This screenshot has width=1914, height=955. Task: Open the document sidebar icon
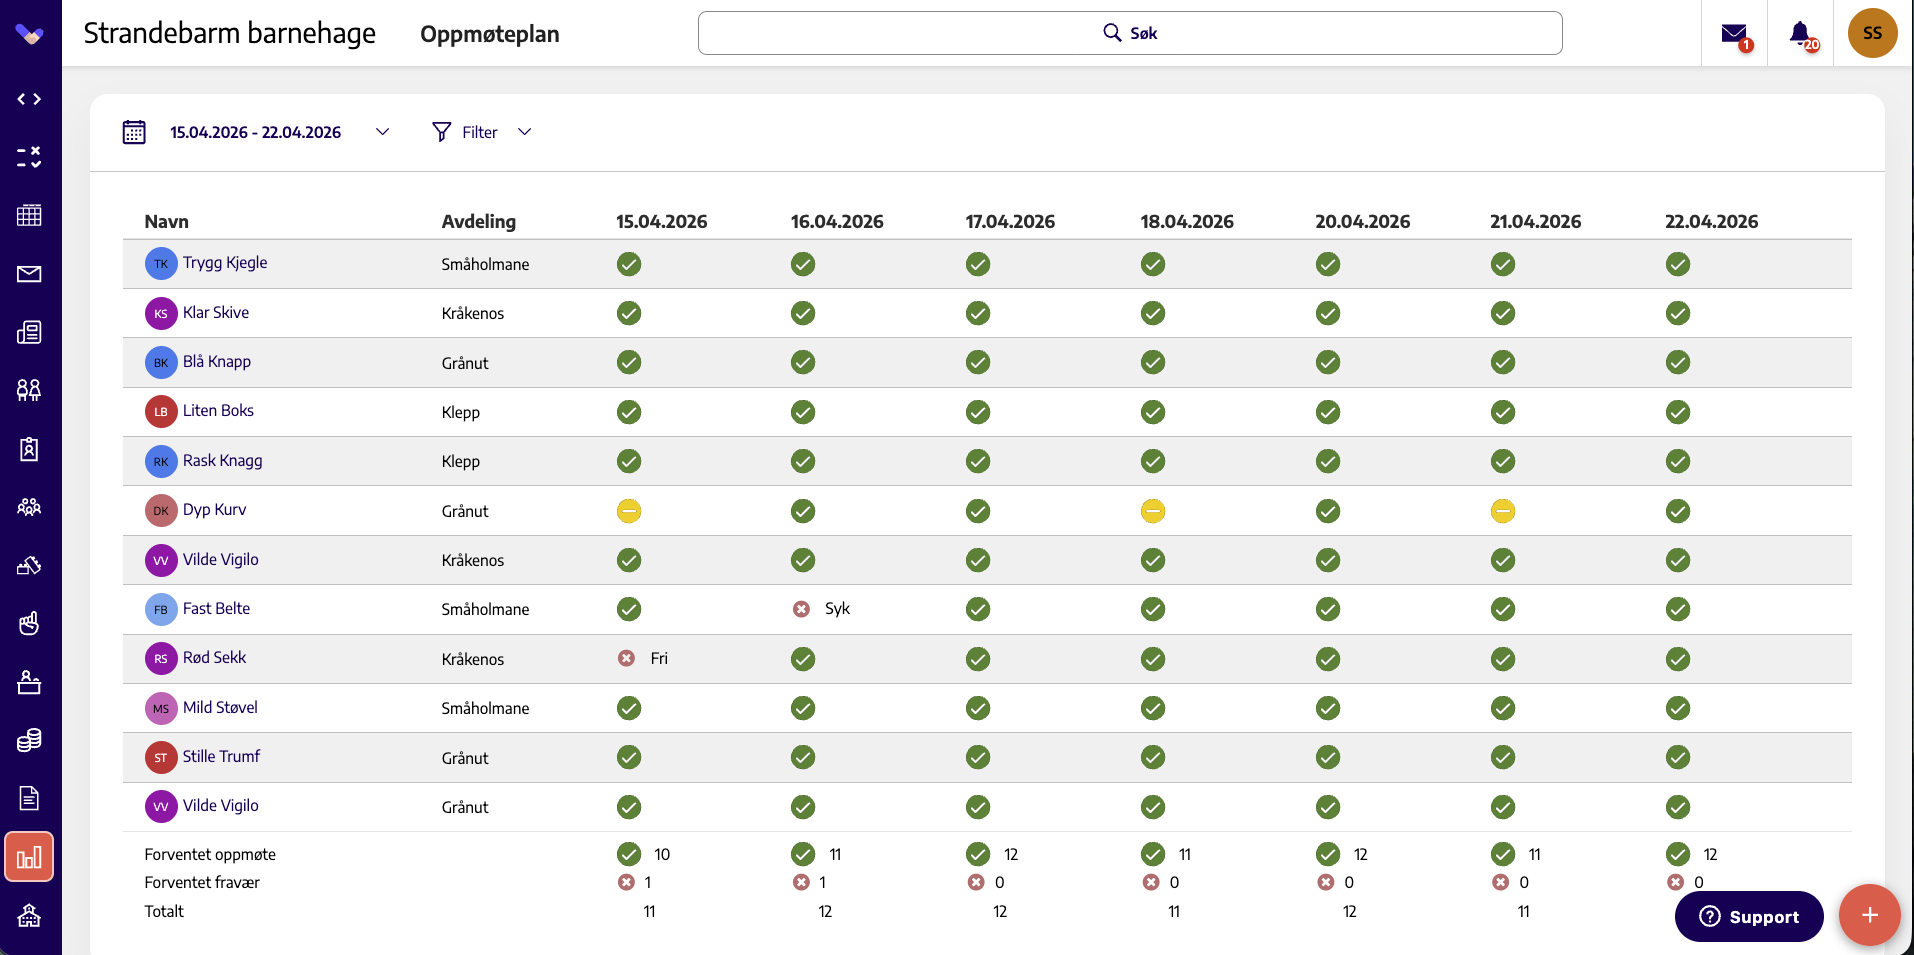29,798
